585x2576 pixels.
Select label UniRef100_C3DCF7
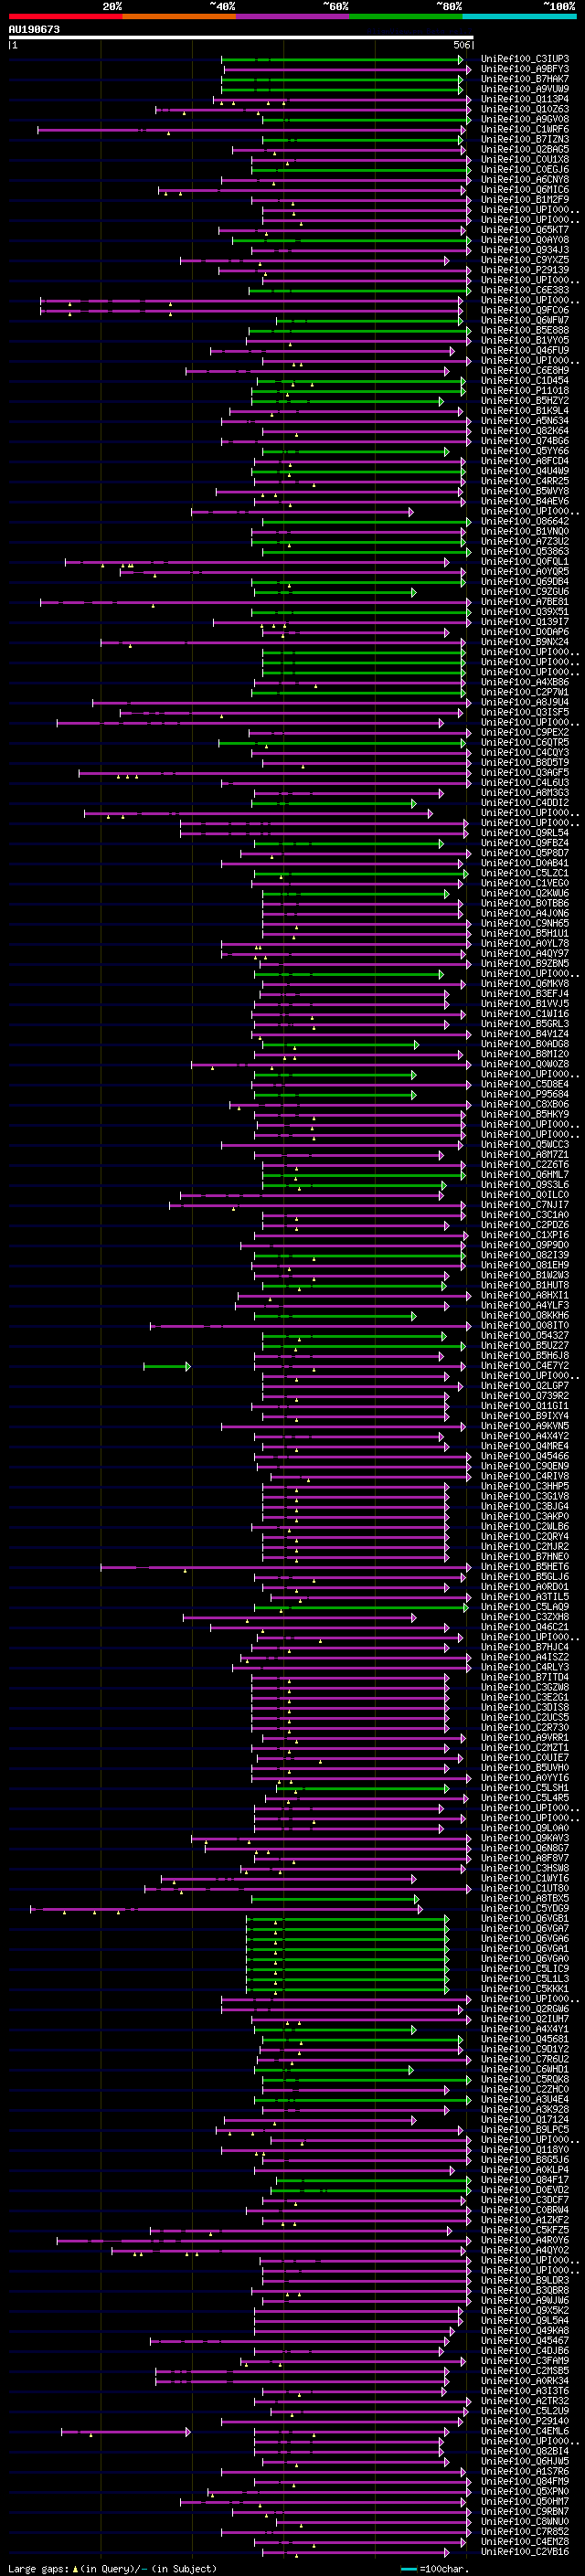[525, 2200]
